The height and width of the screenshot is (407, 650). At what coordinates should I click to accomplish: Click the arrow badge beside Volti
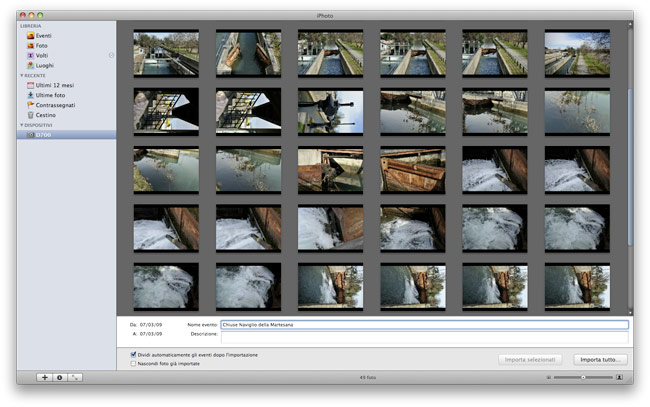click(x=111, y=55)
